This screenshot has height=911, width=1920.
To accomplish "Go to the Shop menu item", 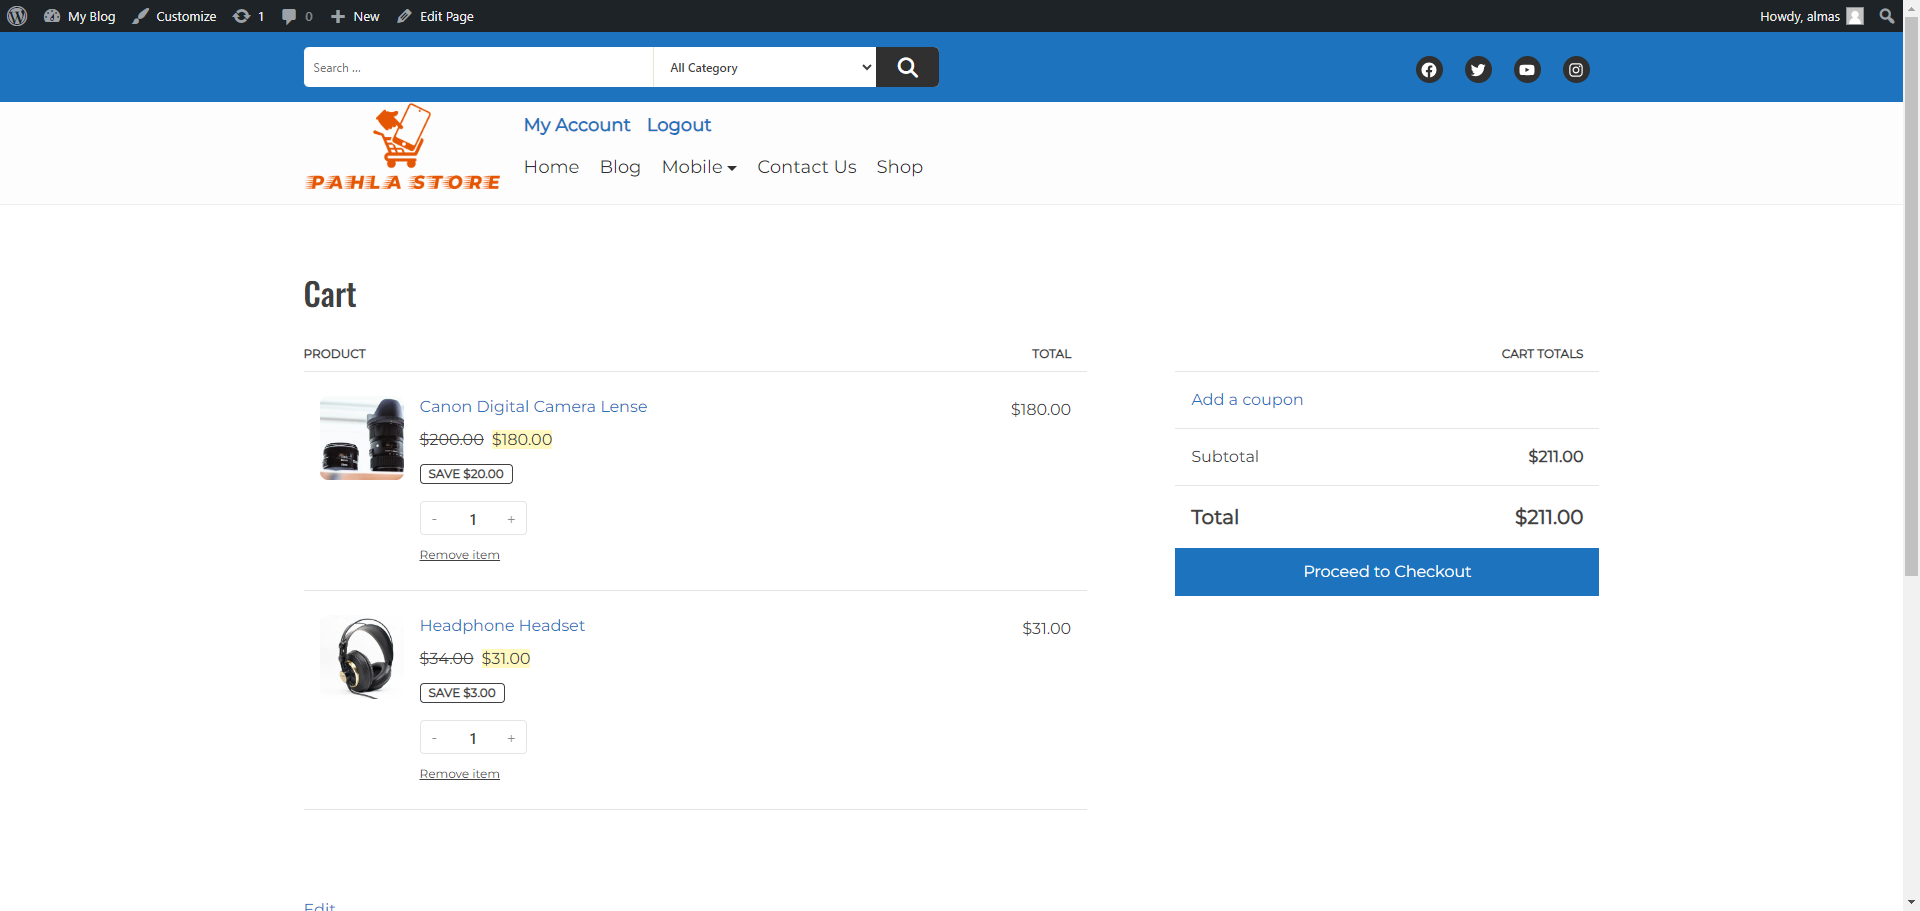I will (x=899, y=167).
